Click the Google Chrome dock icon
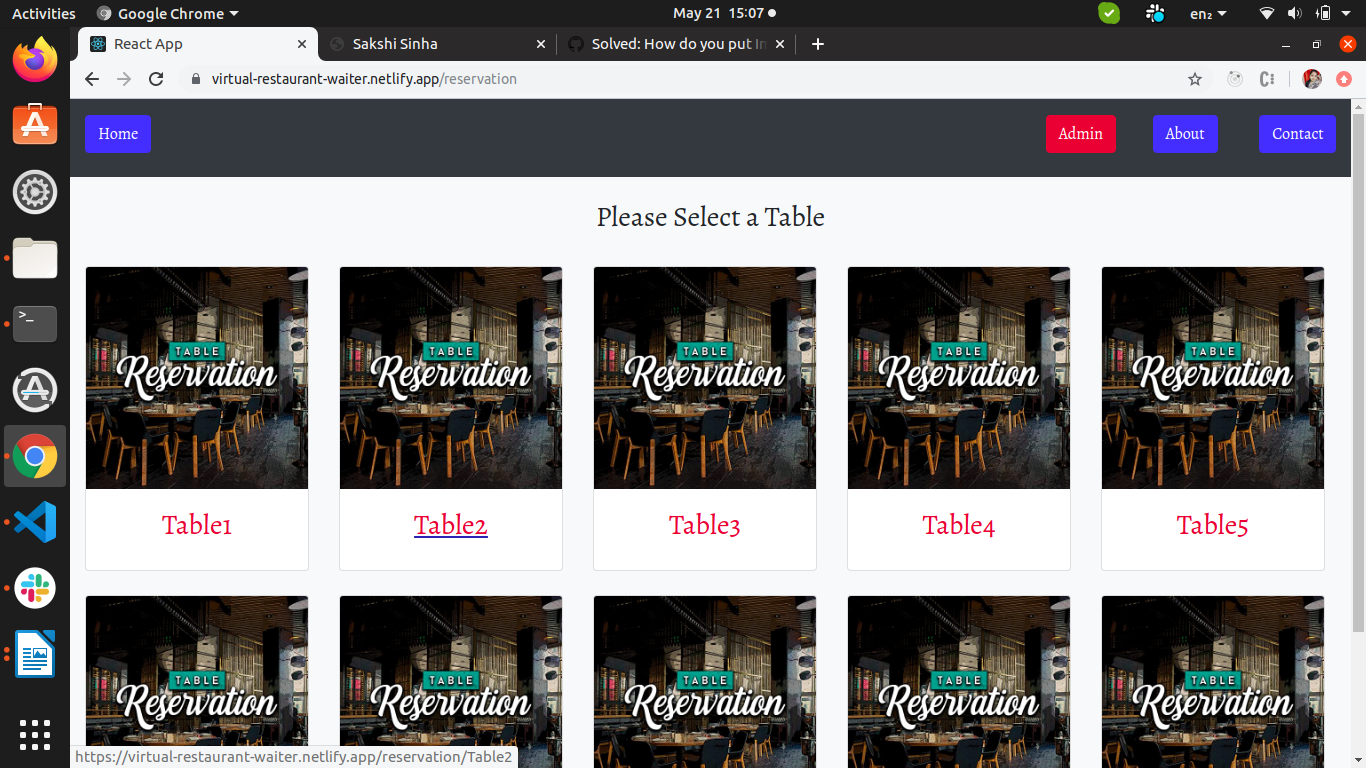Image resolution: width=1366 pixels, height=768 pixels. click(35, 456)
